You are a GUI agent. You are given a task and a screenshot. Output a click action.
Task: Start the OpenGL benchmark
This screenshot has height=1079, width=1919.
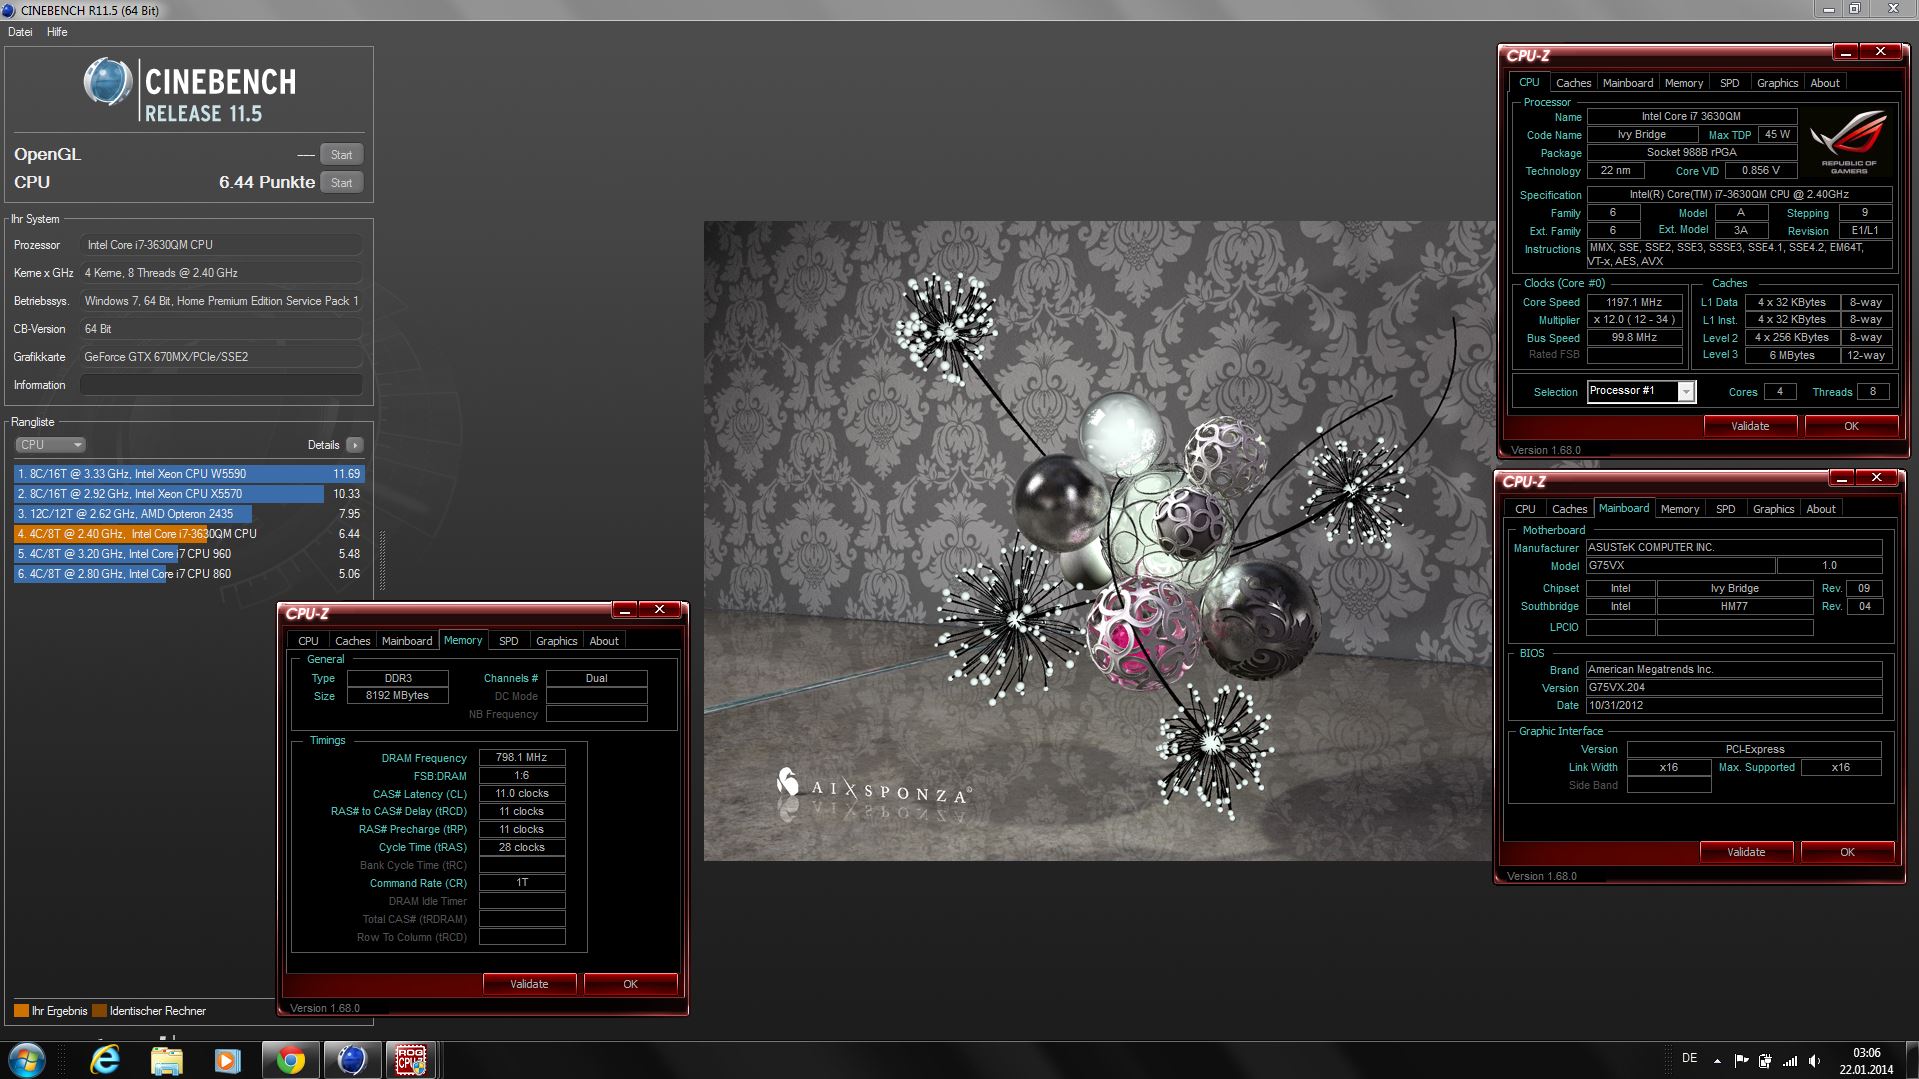click(341, 155)
